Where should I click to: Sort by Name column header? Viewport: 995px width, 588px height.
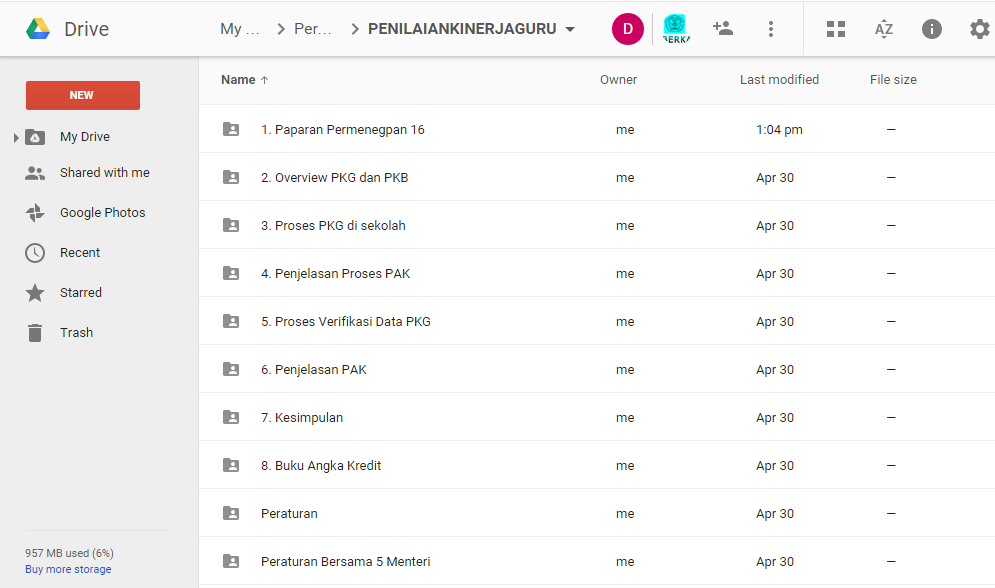(238, 80)
